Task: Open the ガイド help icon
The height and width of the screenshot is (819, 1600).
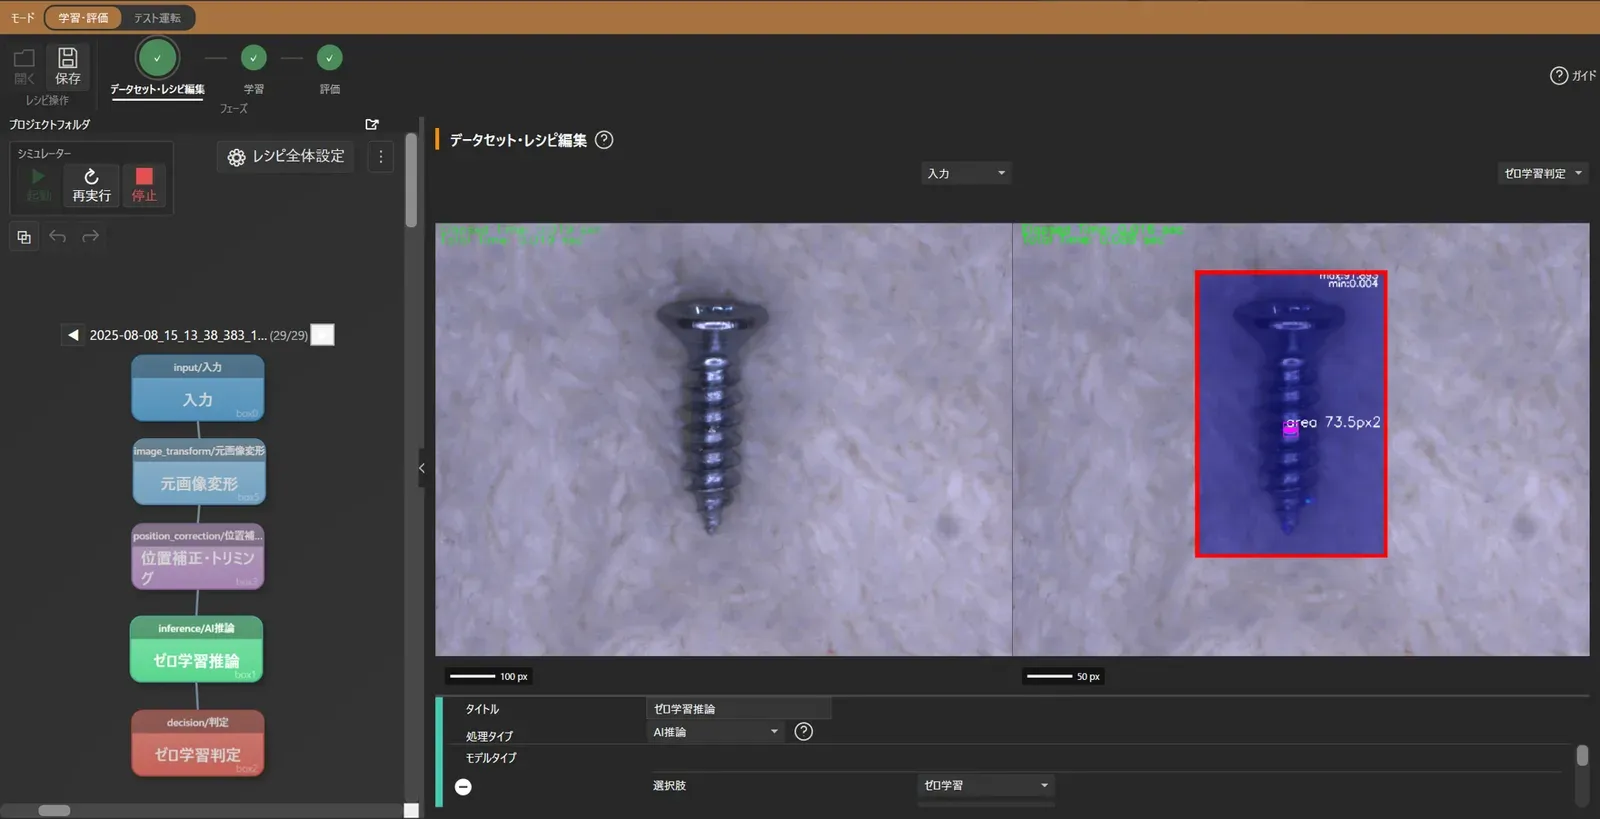Action: 1572,76
